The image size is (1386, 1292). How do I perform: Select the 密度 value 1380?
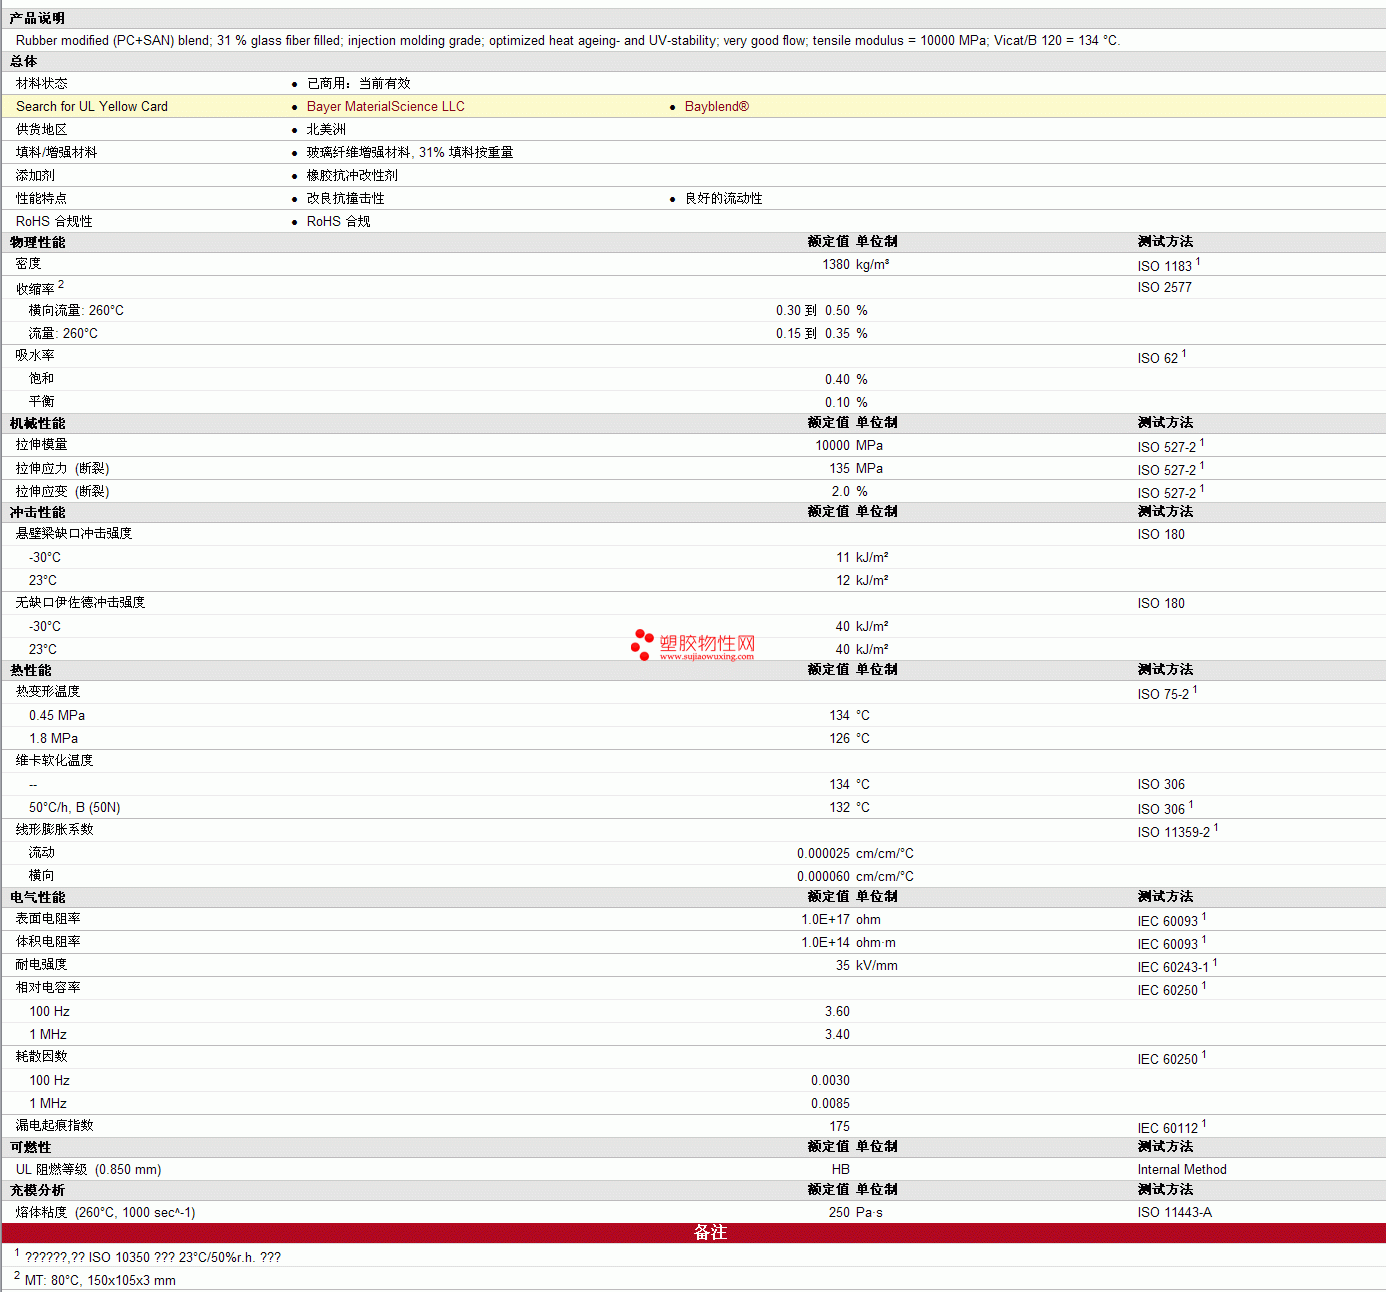pos(836,265)
